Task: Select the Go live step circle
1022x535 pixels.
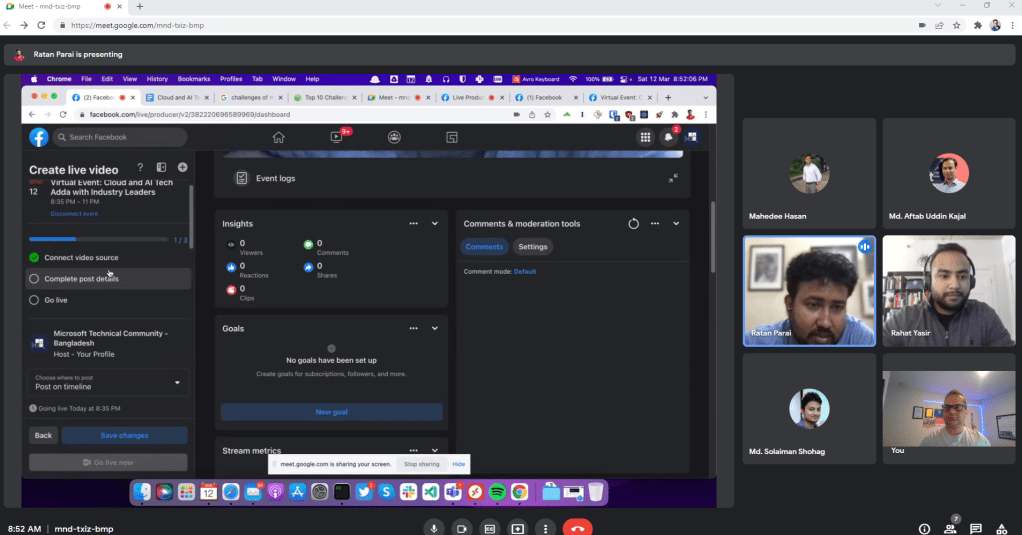Action: [35, 299]
